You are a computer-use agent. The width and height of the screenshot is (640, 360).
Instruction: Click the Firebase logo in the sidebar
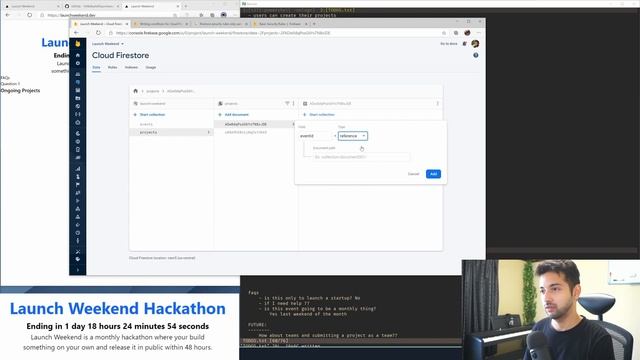78,44
